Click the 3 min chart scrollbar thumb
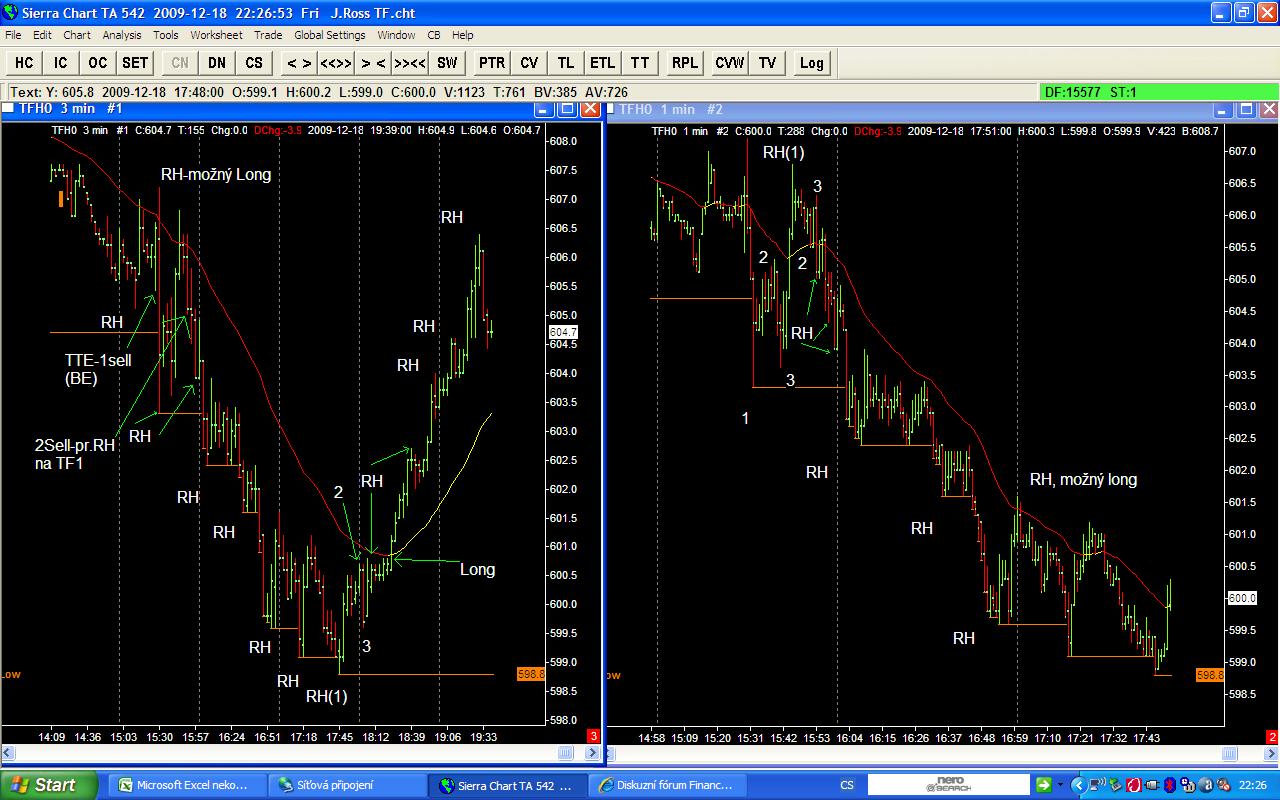Screen dimensions: 1280x800 coord(565,752)
